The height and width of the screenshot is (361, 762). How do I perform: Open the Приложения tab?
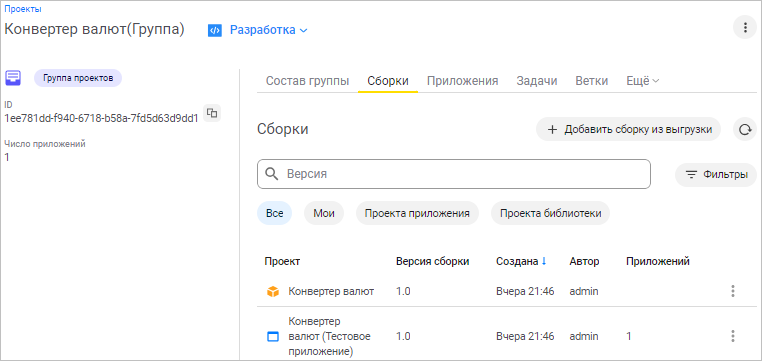tap(462, 81)
